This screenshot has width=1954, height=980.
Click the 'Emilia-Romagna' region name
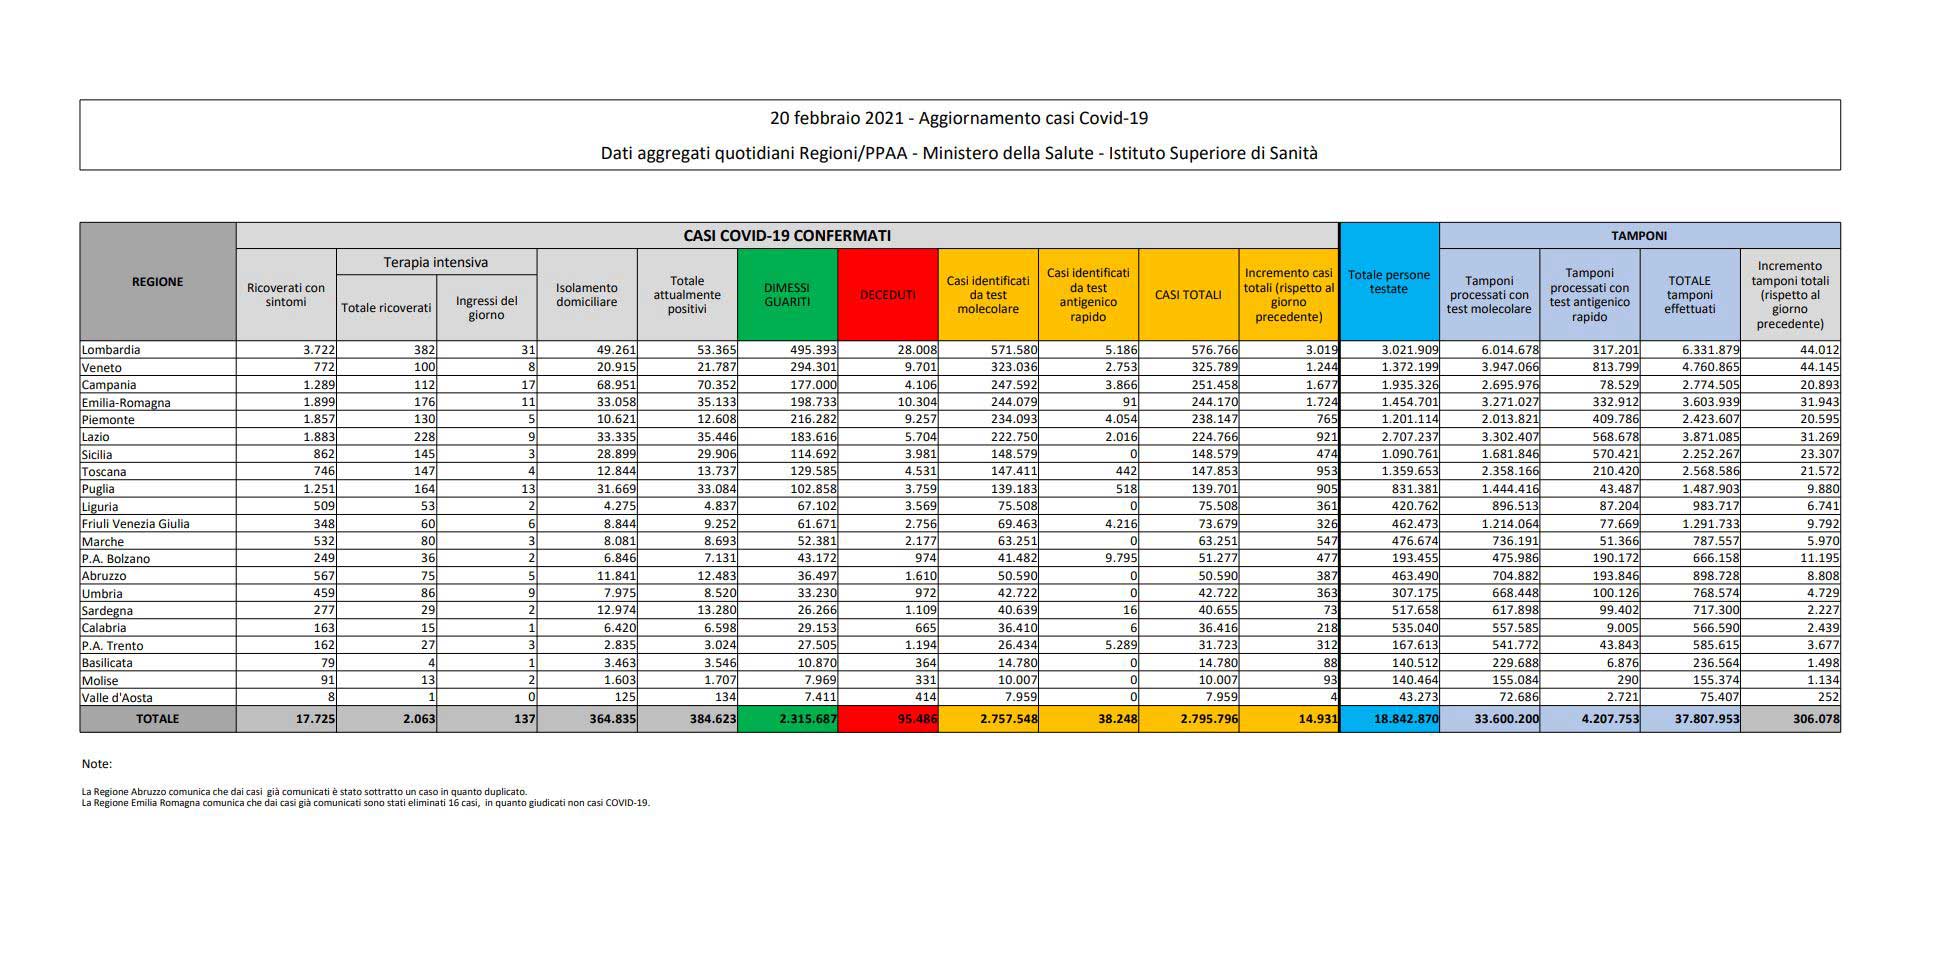pos(126,403)
